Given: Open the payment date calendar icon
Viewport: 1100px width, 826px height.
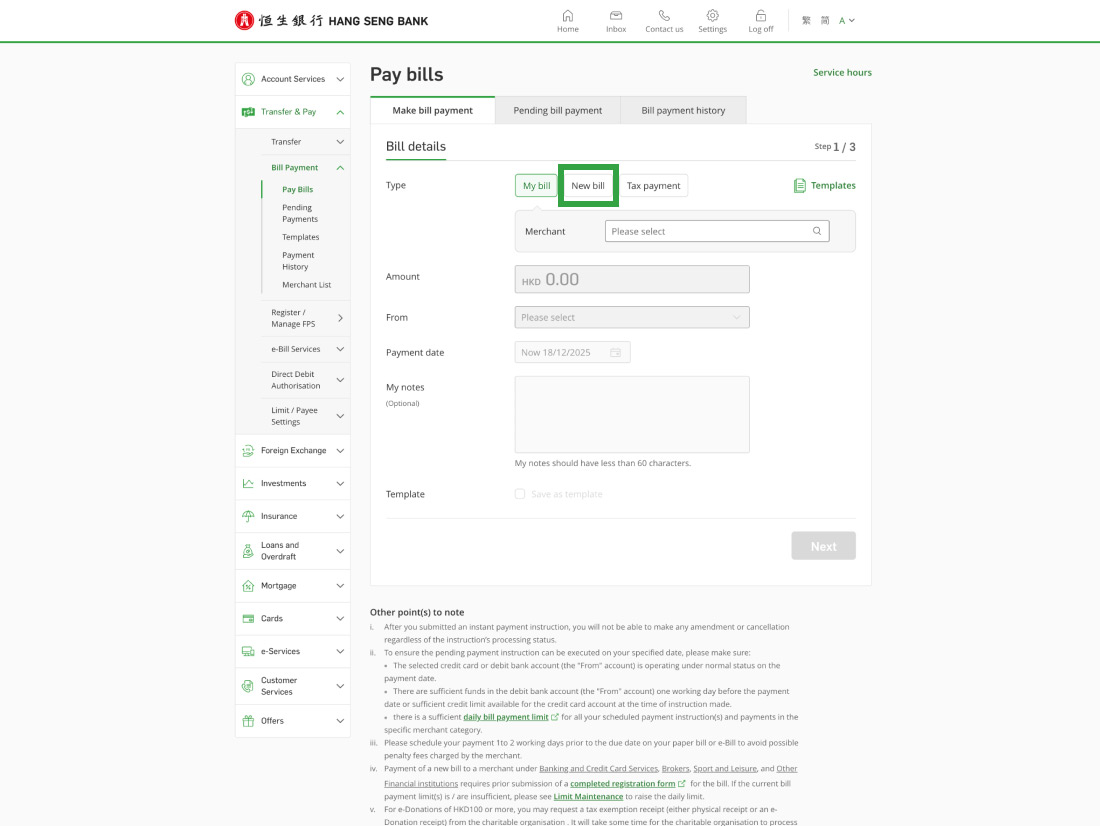Looking at the screenshot, I should point(615,353).
